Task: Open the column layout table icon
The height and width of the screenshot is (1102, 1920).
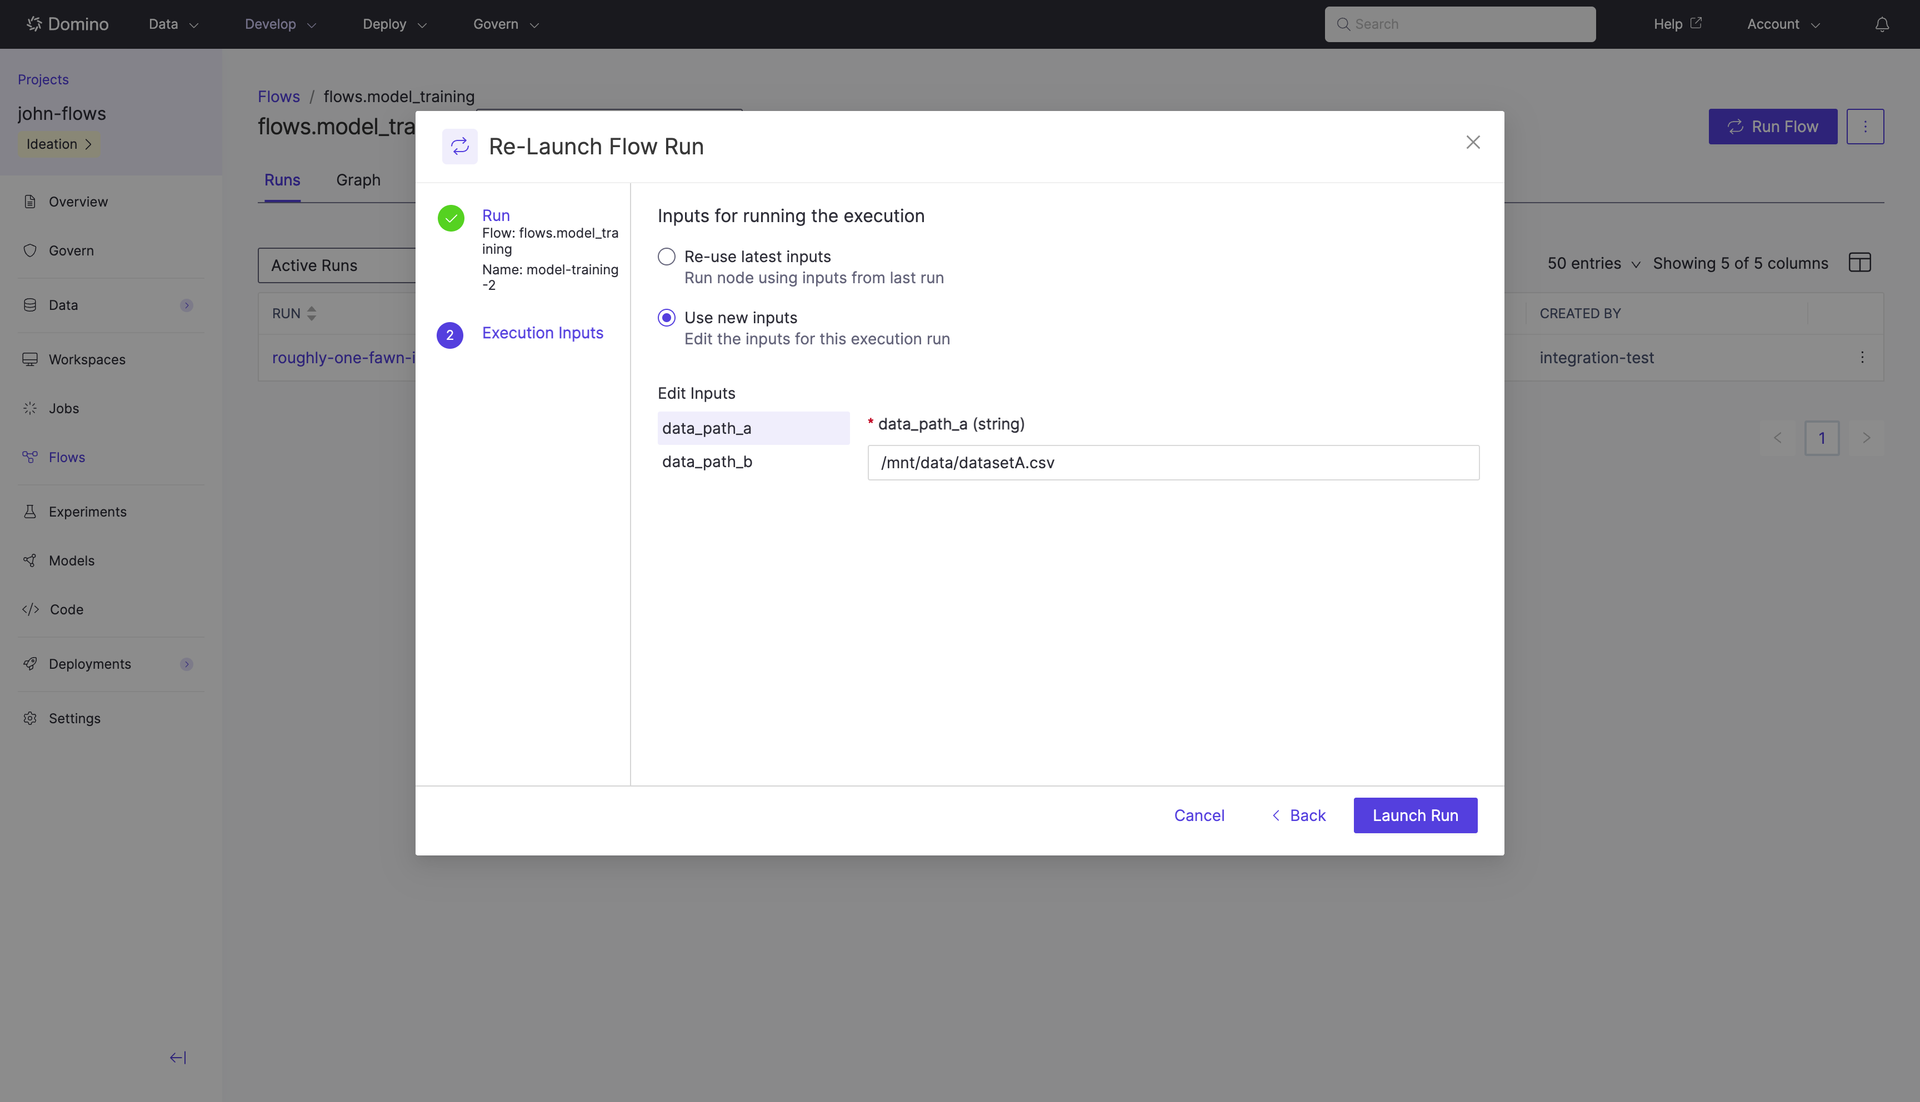Action: 1859,263
